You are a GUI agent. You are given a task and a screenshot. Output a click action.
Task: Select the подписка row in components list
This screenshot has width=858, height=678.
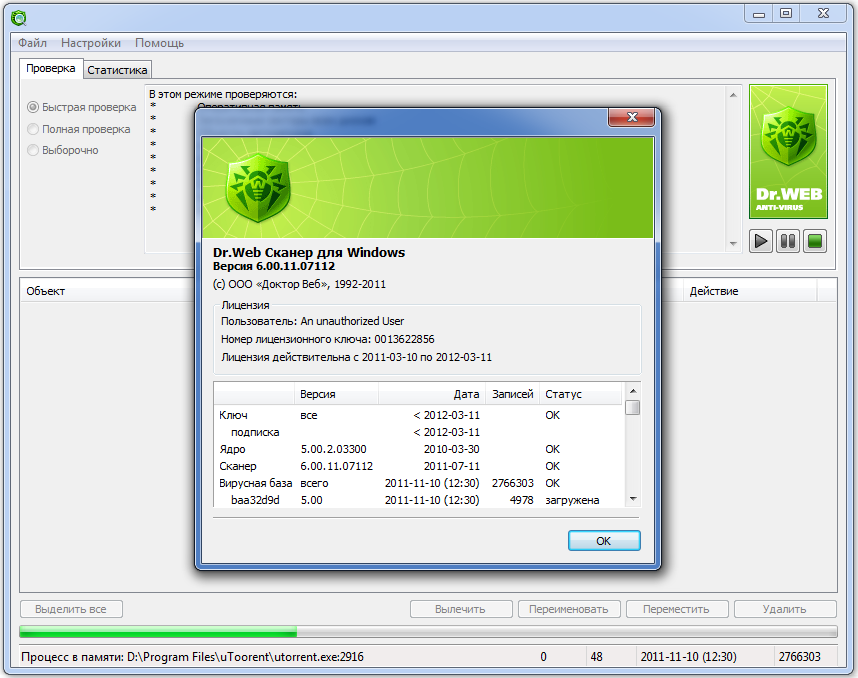click(x=420, y=432)
